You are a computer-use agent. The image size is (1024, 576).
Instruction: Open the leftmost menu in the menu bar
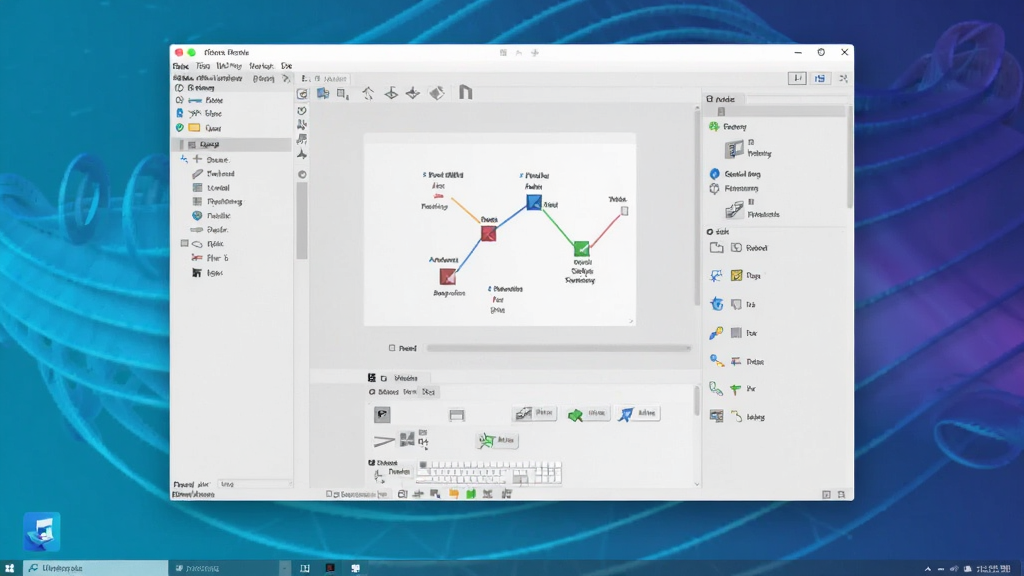tap(180, 66)
